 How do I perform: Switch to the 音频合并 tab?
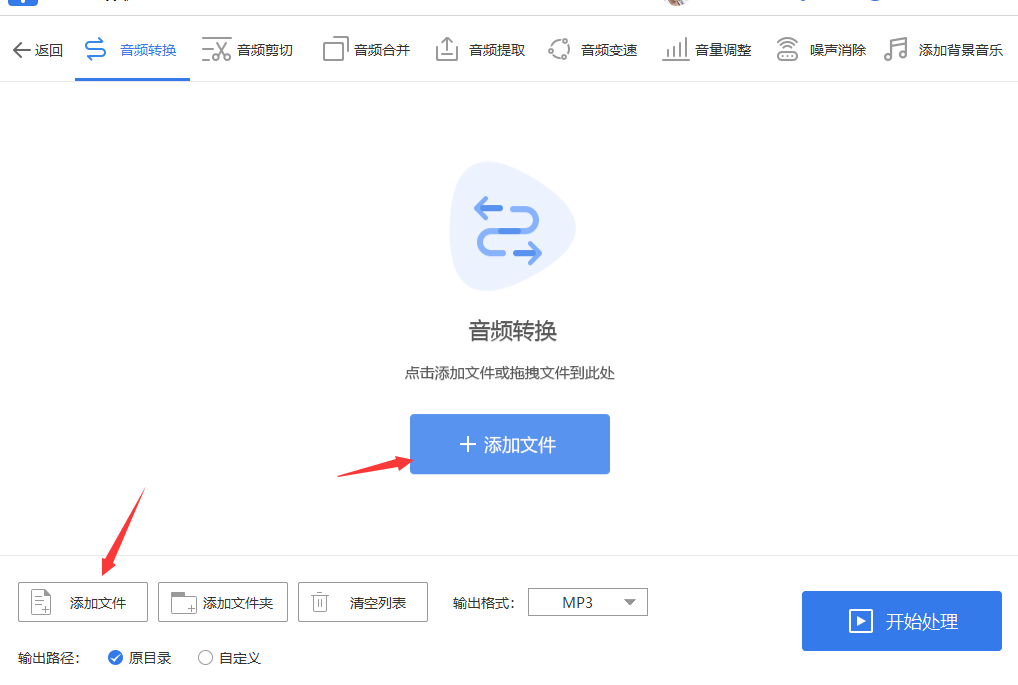(x=367, y=50)
